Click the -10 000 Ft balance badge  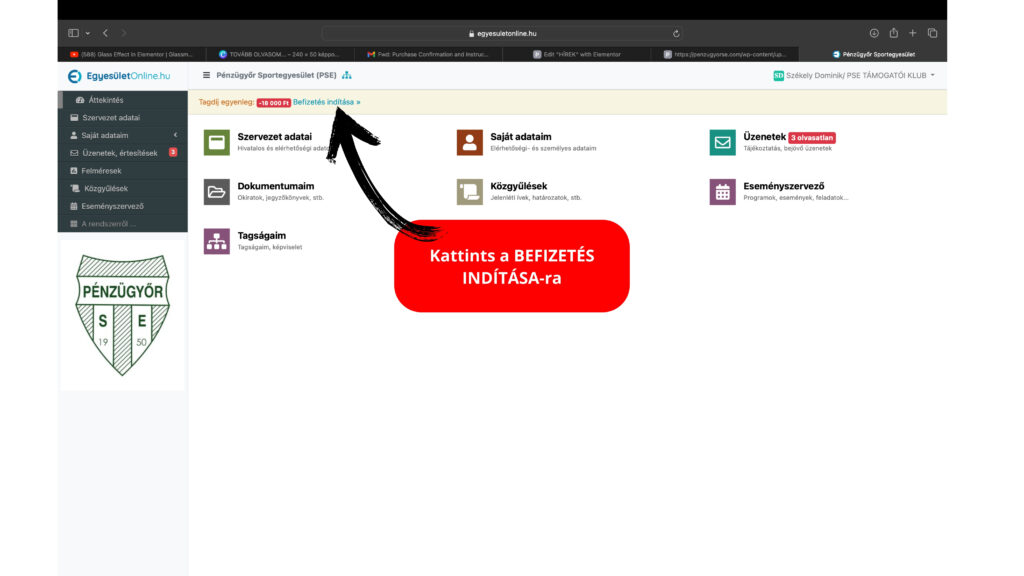click(x=273, y=103)
